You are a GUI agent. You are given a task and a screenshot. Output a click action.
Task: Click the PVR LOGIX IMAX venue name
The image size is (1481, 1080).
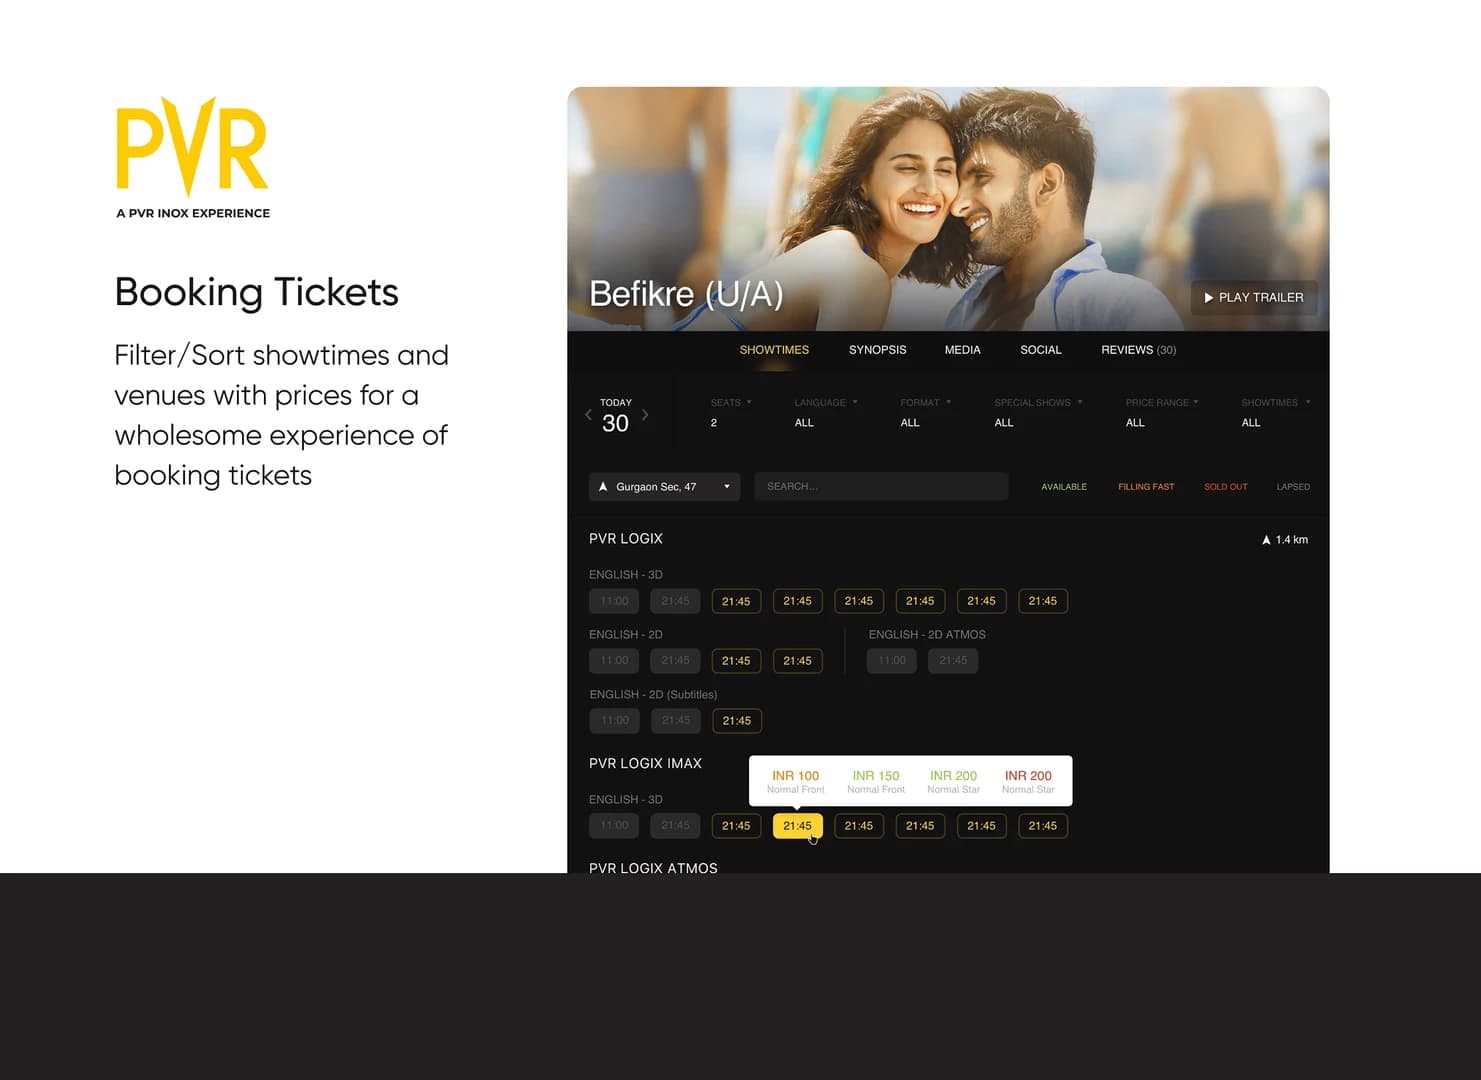(645, 764)
